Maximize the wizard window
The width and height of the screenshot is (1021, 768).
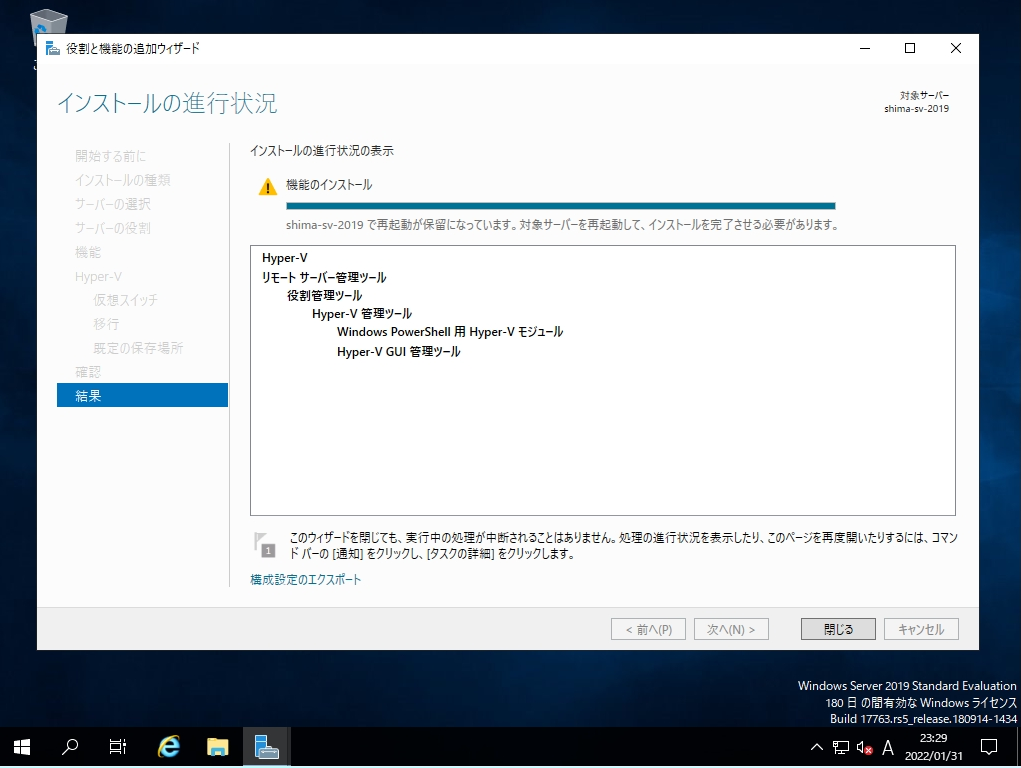[x=910, y=48]
